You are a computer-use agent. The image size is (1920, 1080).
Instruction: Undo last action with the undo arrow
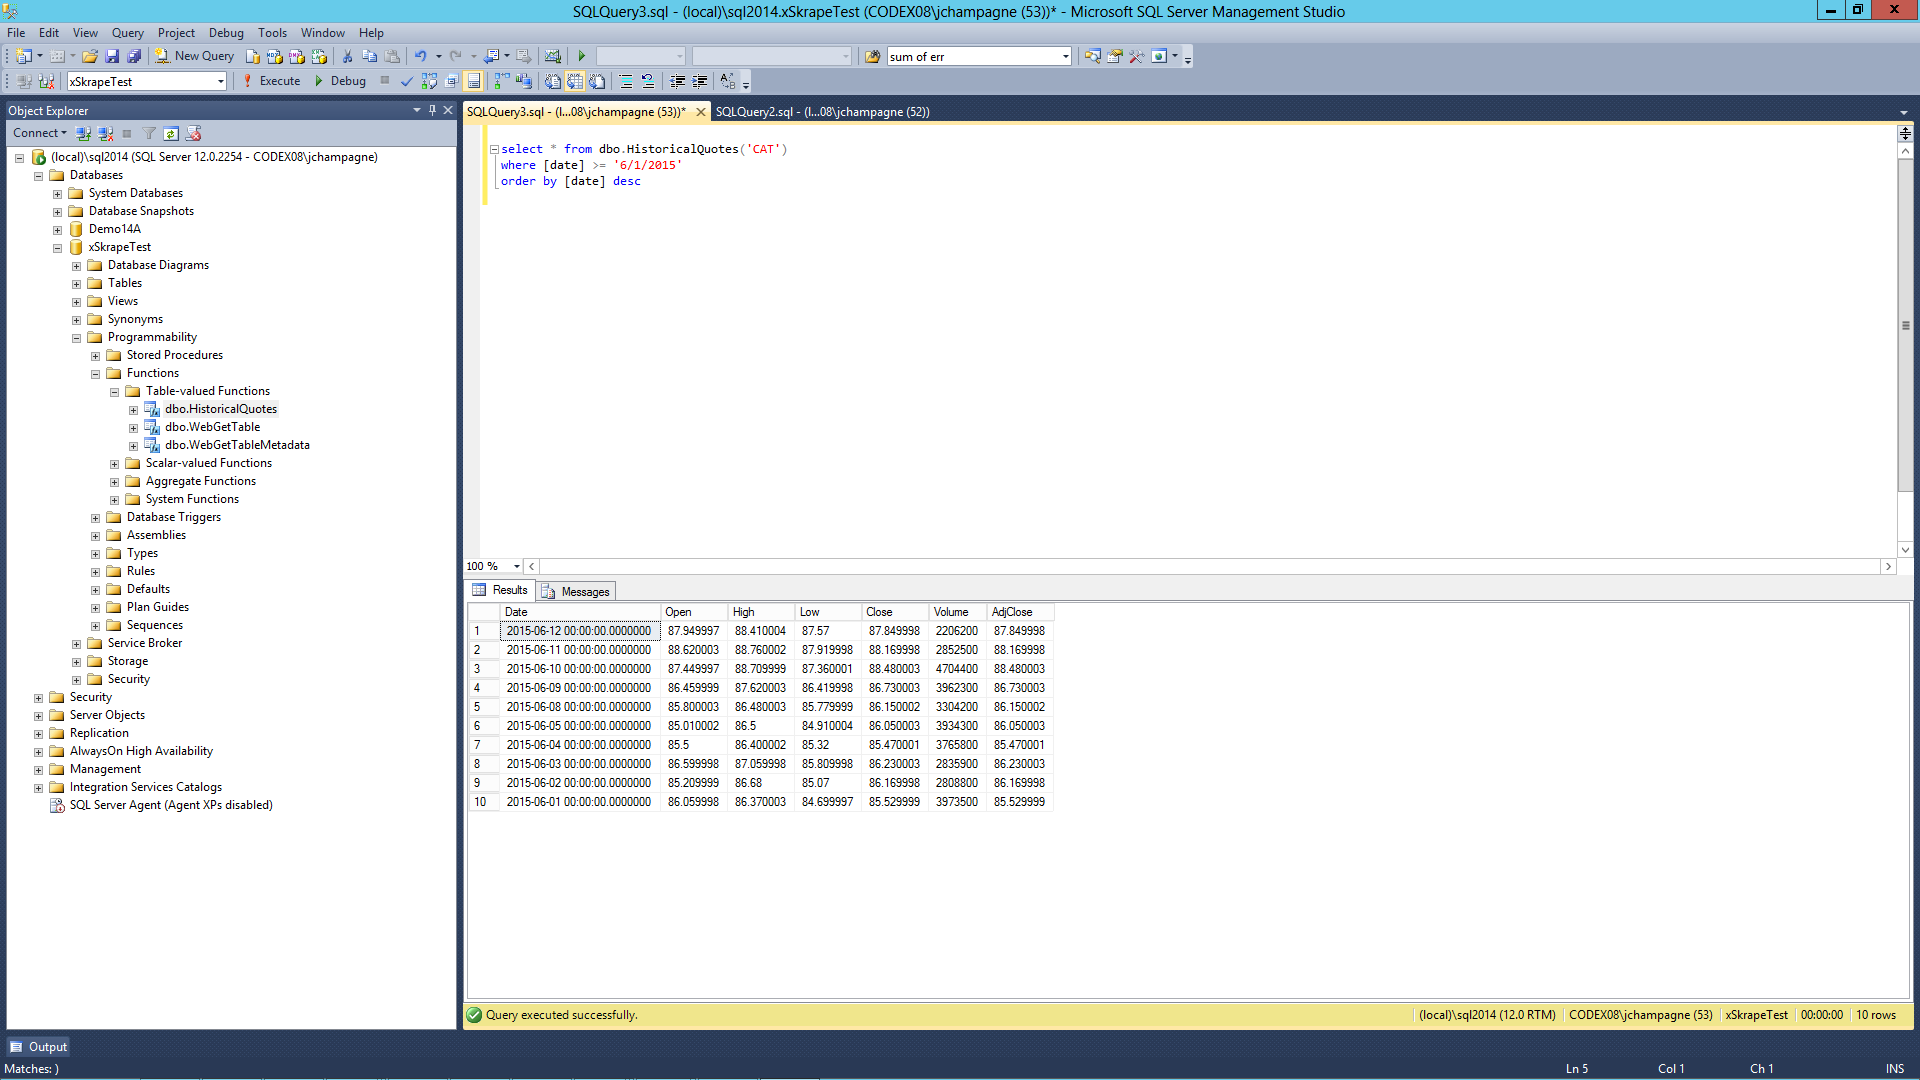click(420, 56)
